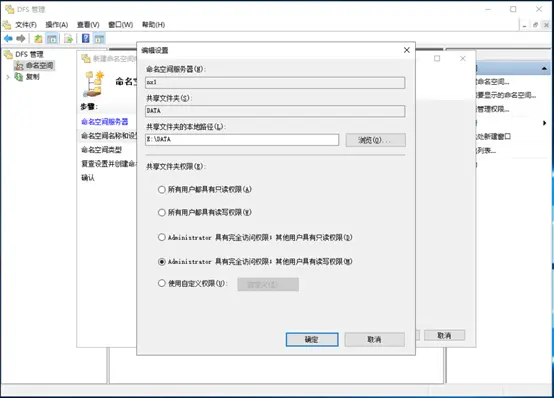This screenshot has height=398, width=554.
Task: Click 取消 in the 编辑设置 dialog
Action: [375, 340]
